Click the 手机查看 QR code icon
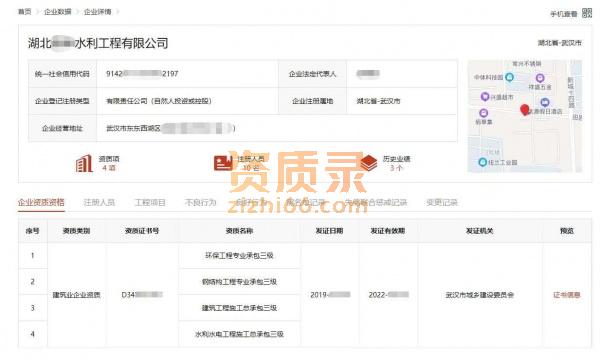 [587, 13]
